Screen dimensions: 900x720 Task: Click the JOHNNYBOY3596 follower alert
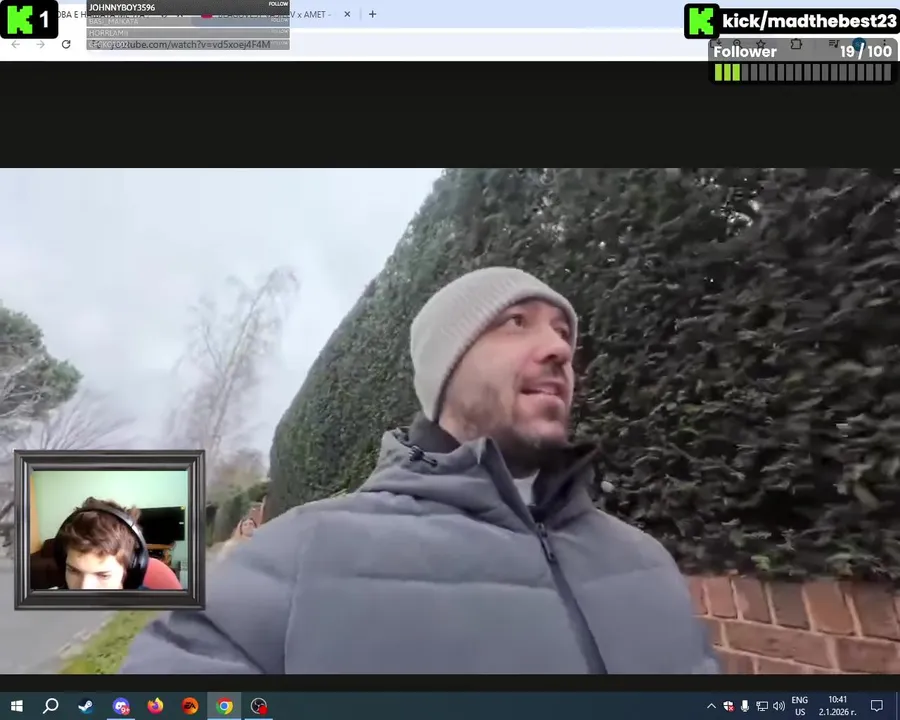click(x=188, y=7)
